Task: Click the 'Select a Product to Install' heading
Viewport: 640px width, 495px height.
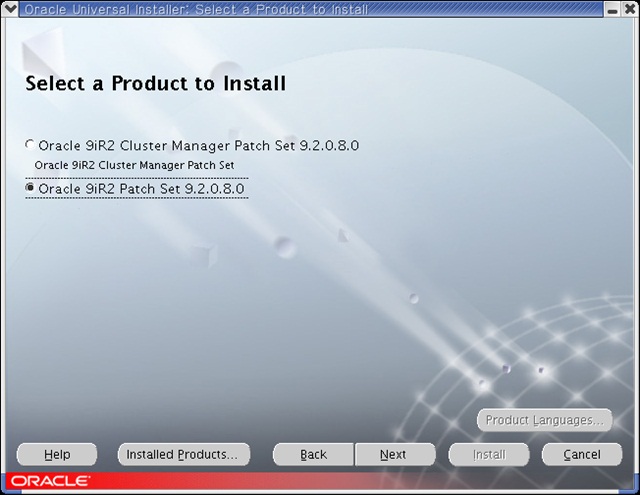Action: coord(156,84)
